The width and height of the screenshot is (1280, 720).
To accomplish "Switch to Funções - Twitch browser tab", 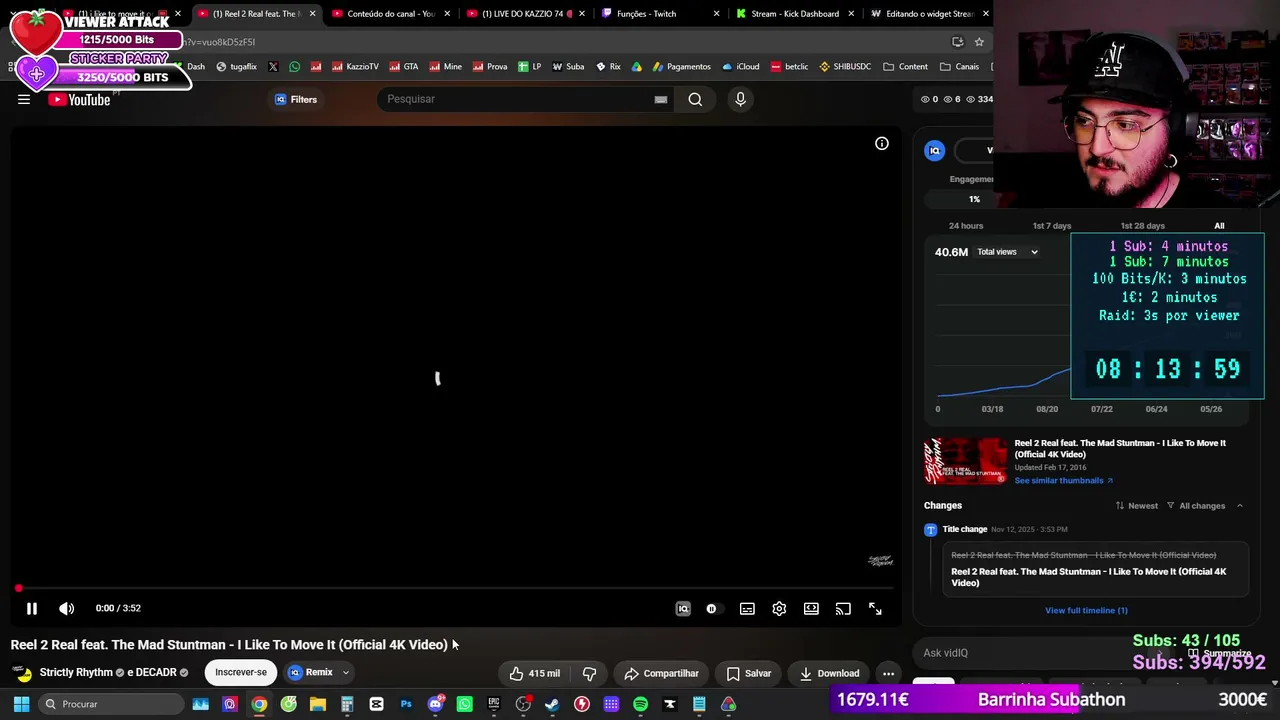I will (x=659, y=14).
